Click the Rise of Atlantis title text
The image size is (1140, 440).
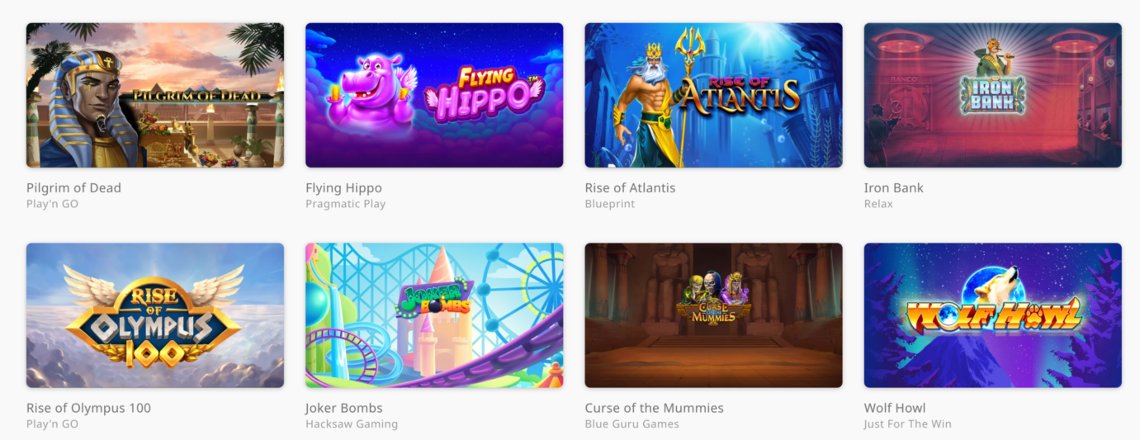(630, 188)
